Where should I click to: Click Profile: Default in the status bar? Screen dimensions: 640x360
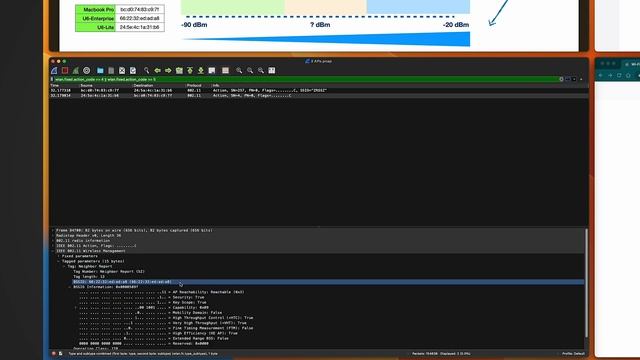pyautogui.click(x=573, y=353)
